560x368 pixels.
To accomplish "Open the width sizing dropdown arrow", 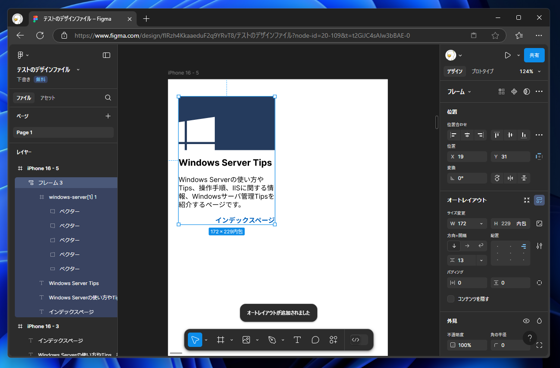I will pos(481,224).
